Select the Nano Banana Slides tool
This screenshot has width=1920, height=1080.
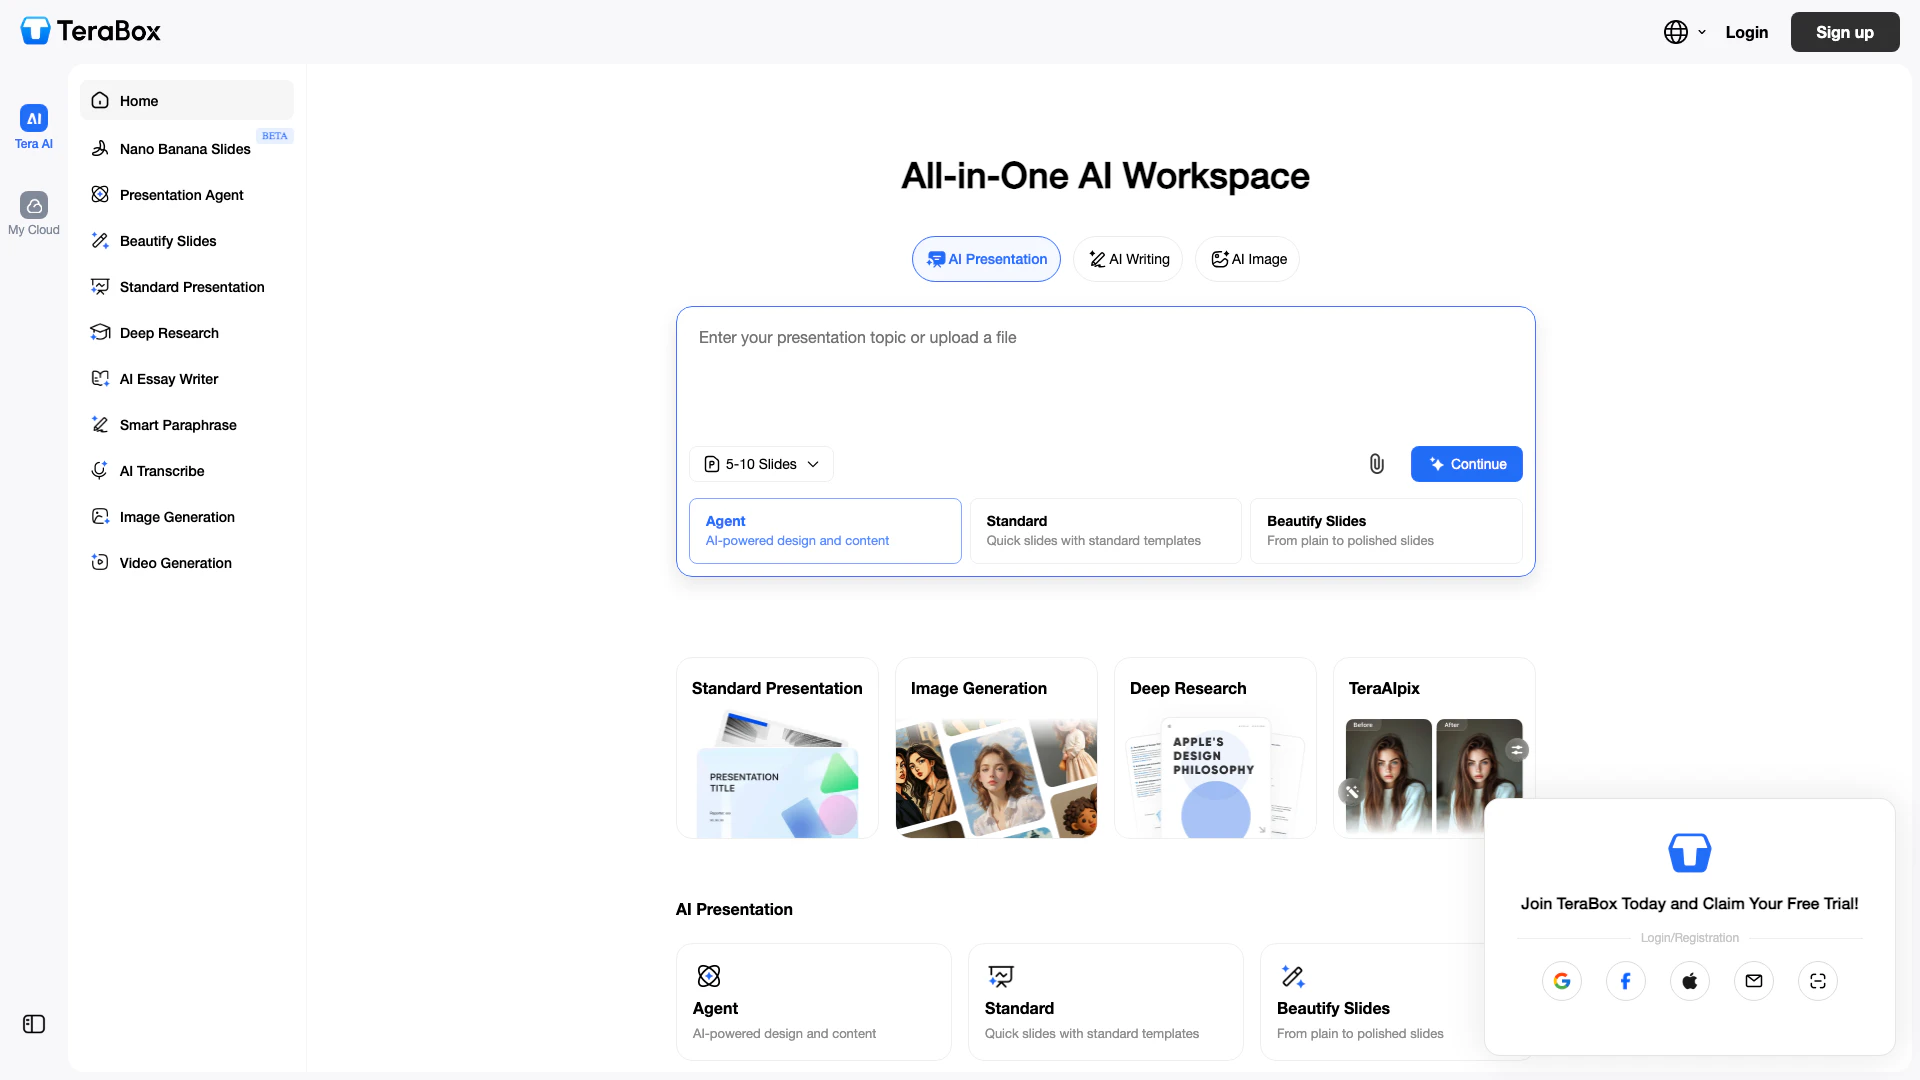tap(184, 148)
